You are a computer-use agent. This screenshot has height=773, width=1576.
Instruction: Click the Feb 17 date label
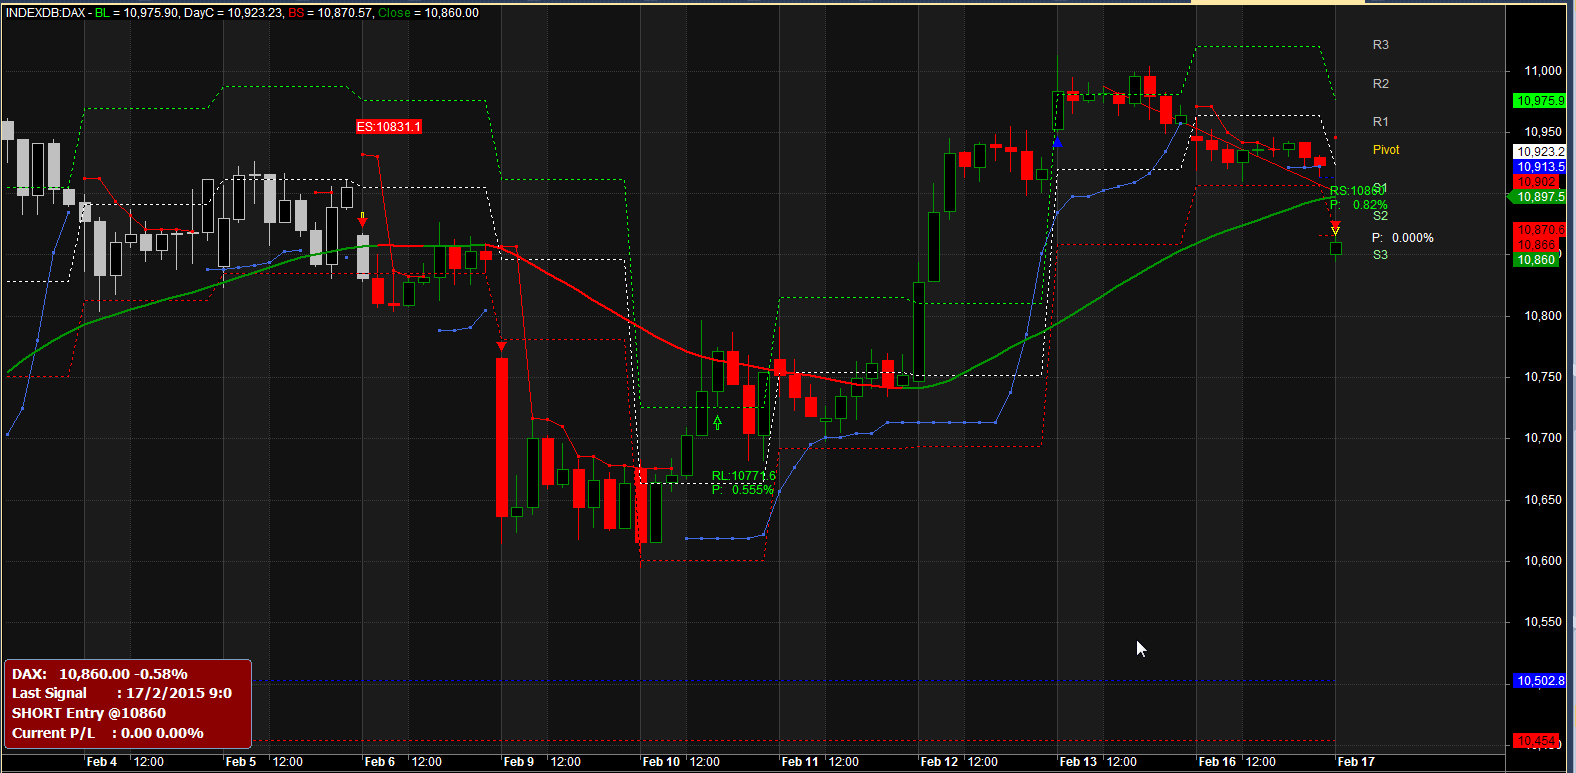tap(1356, 762)
